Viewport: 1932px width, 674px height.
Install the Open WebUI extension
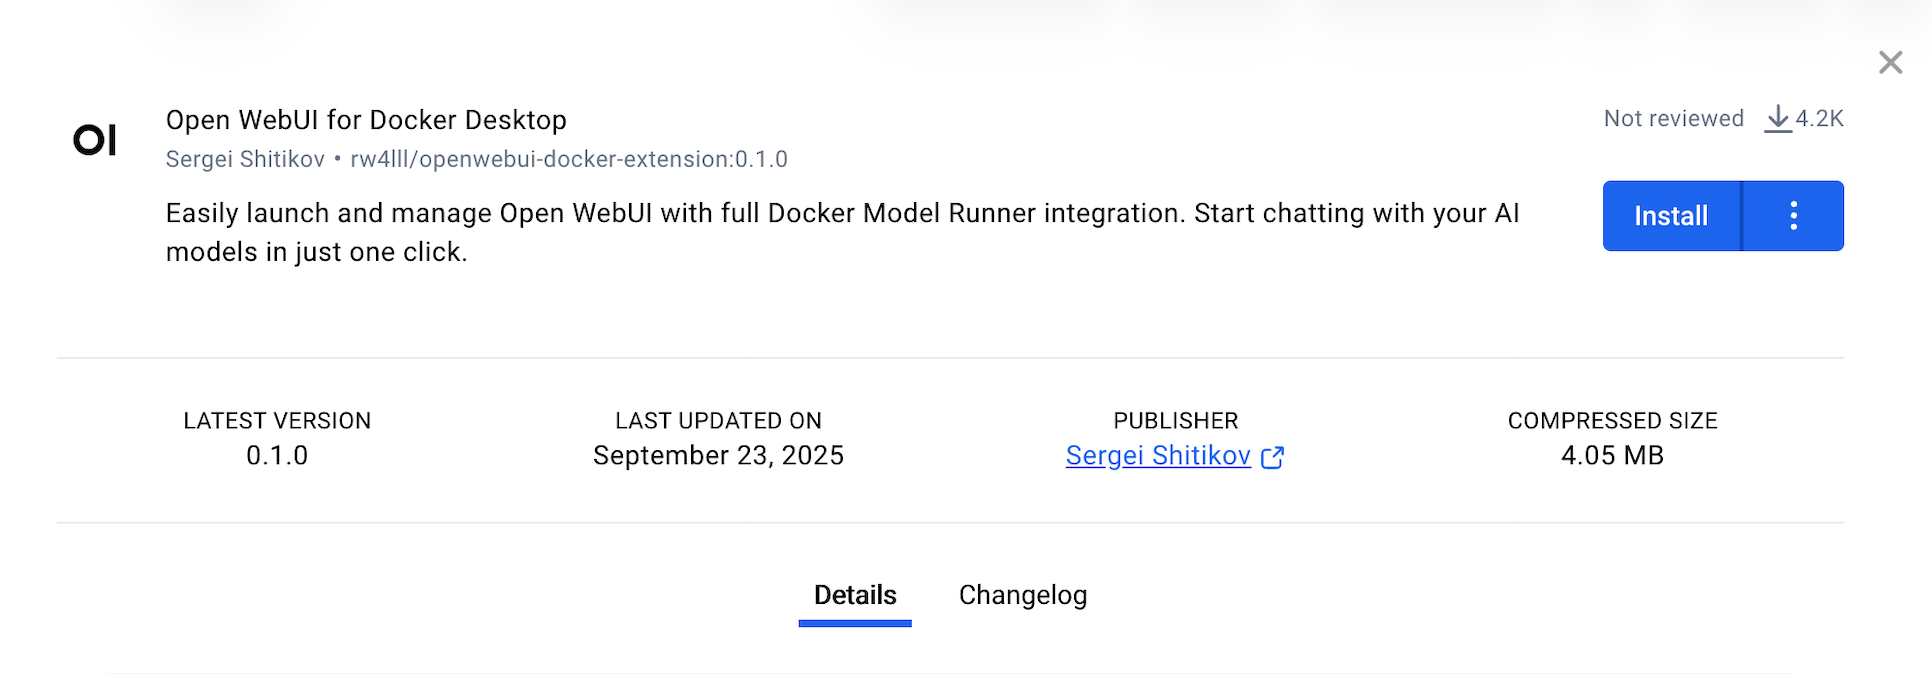(x=1670, y=216)
